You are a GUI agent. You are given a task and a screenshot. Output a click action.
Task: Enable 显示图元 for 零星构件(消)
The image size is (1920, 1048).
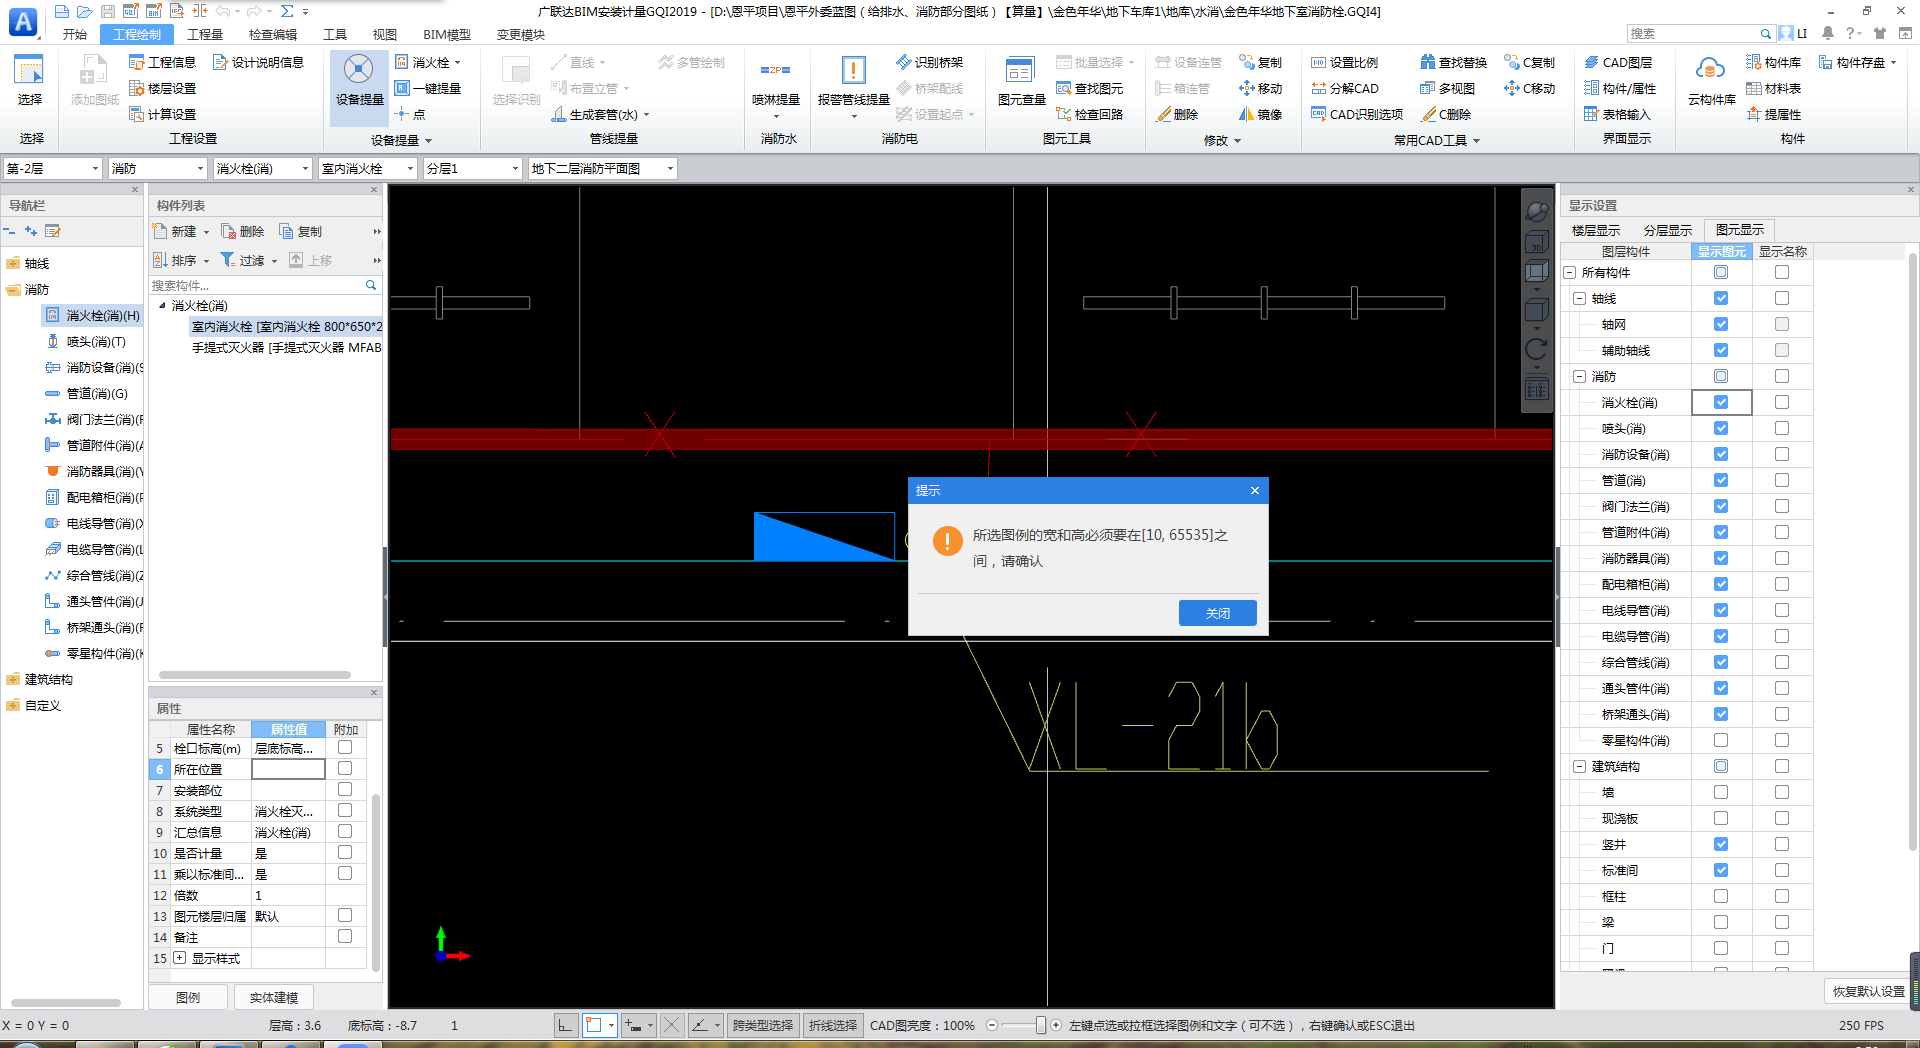pos(1721,740)
